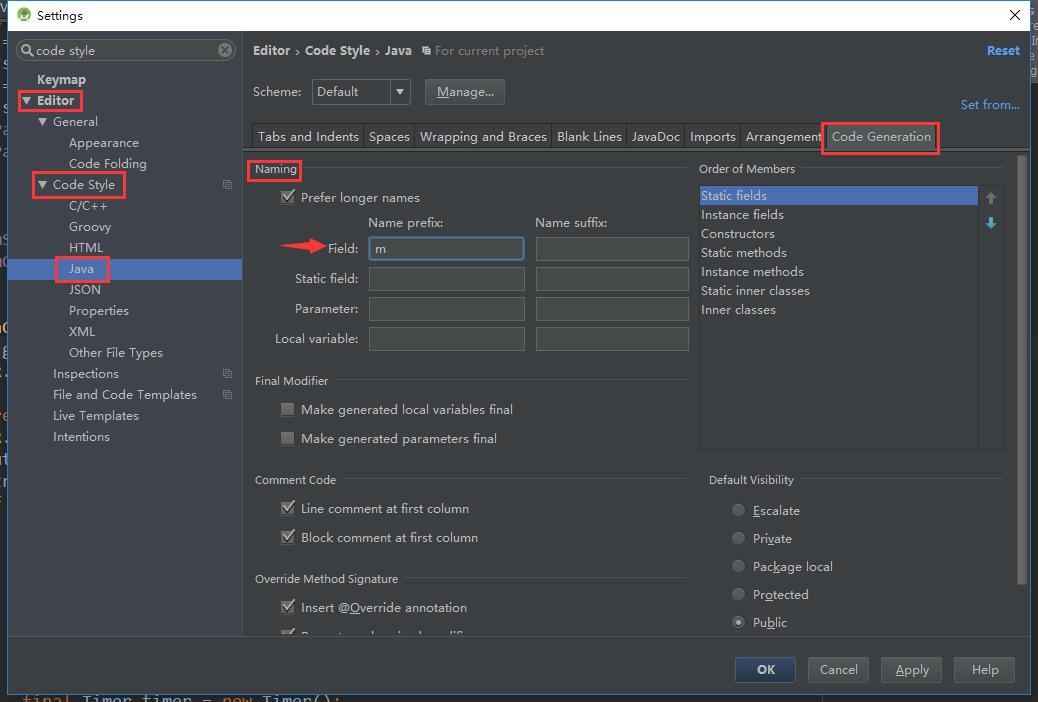Clear the code style search text
Screen dimensions: 1038x702
pos(225,50)
